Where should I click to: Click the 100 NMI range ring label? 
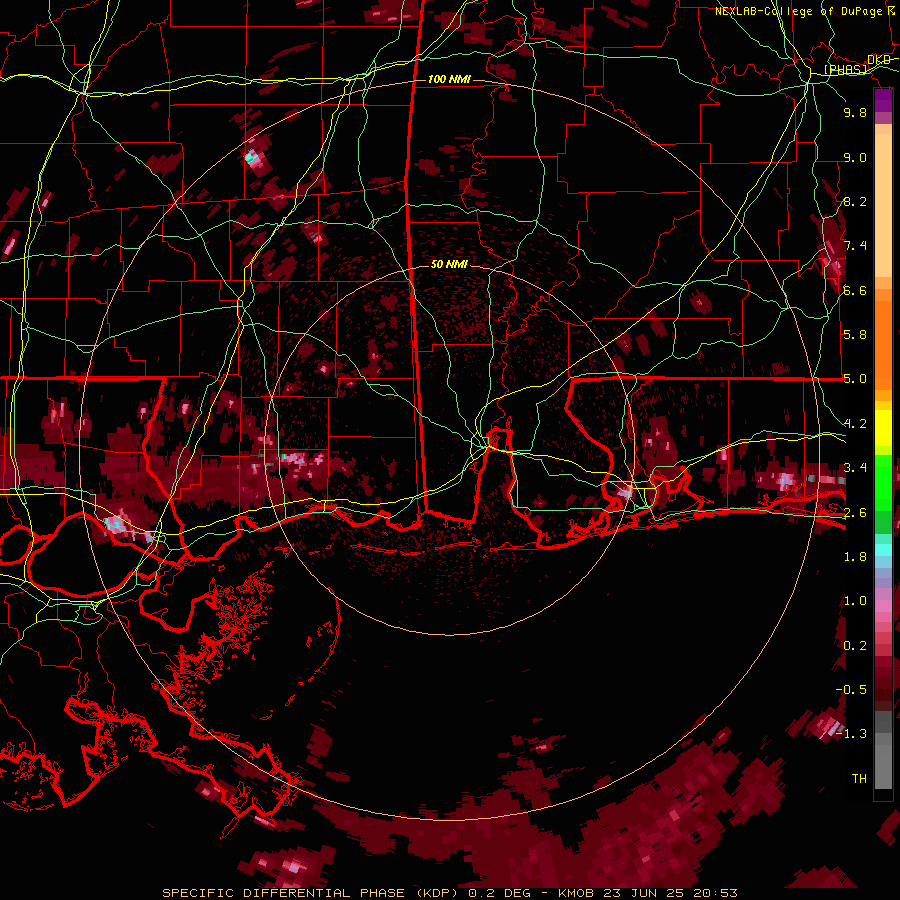coord(449,79)
